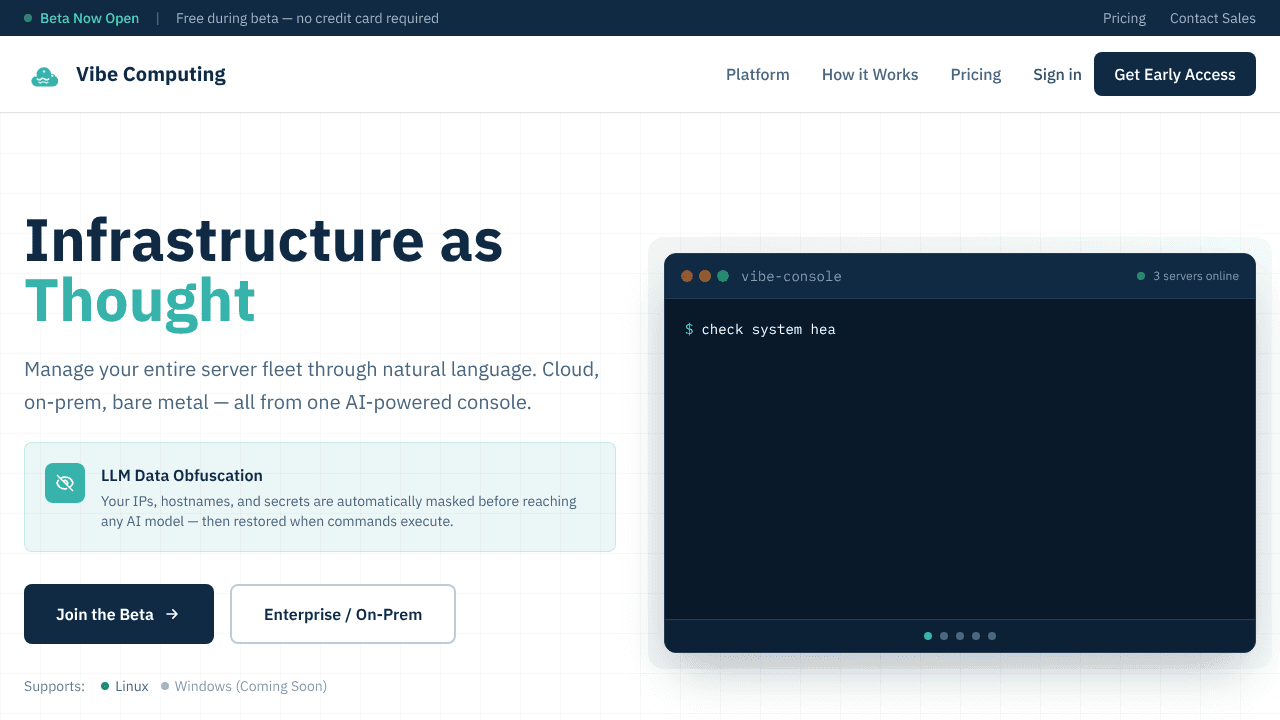This screenshot has width=1280, height=720.
Task: Select the first terminal carousel dot
Action: [928, 636]
